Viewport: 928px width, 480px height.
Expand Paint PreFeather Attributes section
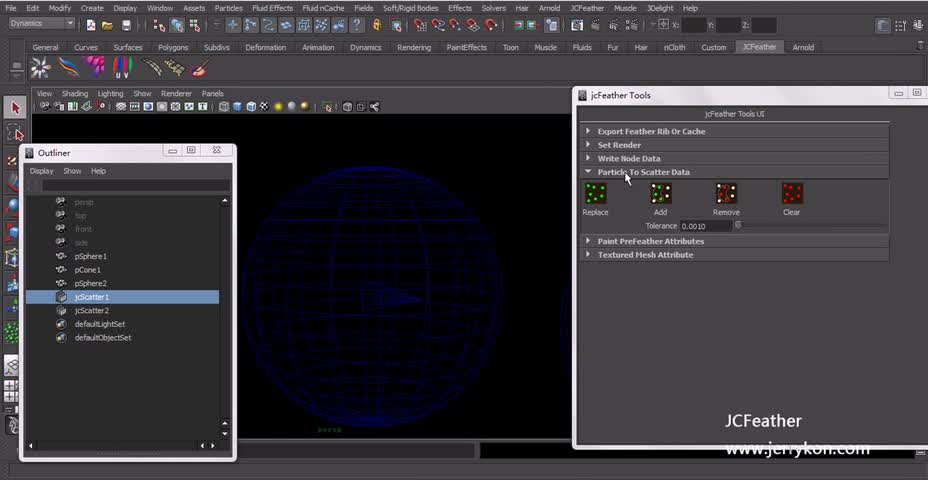(650, 241)
